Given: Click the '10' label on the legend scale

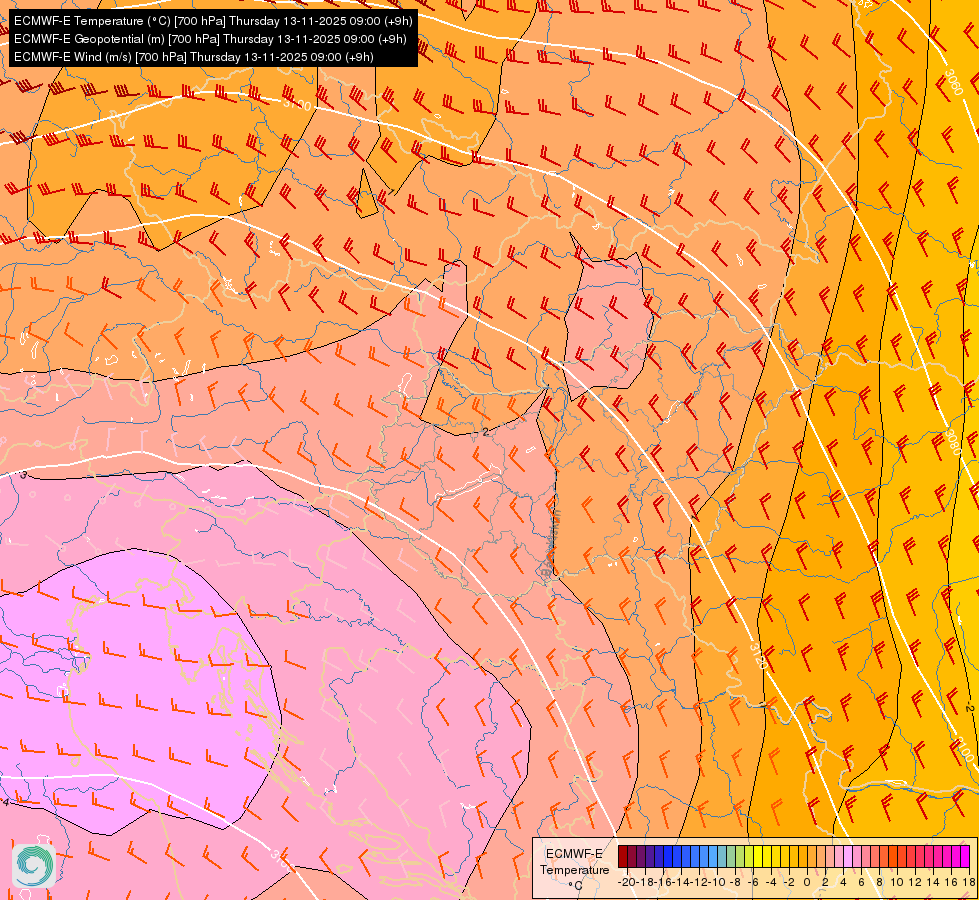Looking at the screenshot, I should pyautogui.click(x=897, y=882).
